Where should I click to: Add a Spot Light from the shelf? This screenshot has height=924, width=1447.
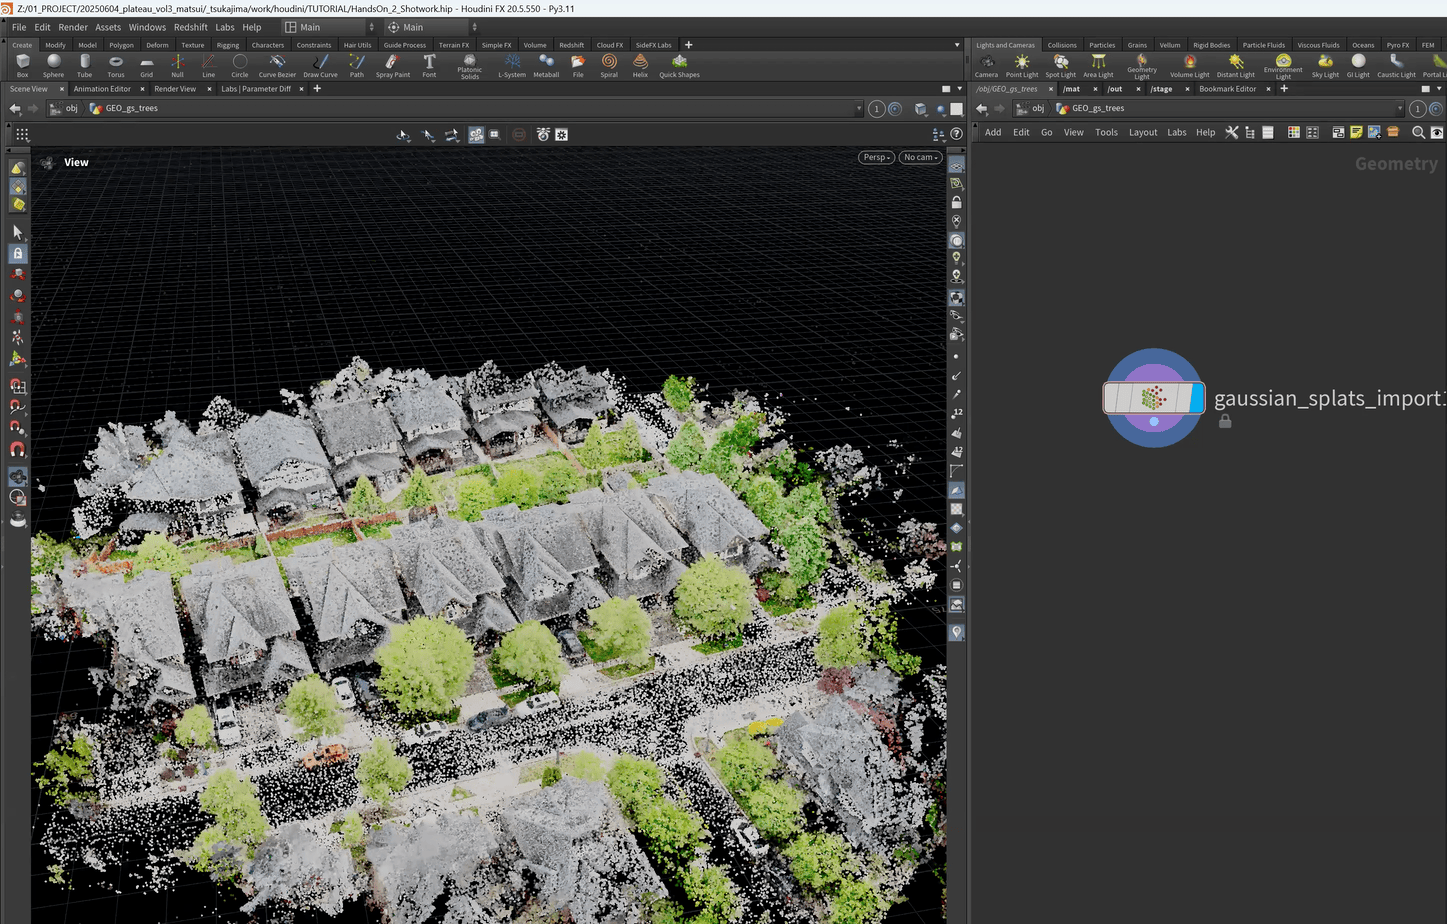point(1060,65)
